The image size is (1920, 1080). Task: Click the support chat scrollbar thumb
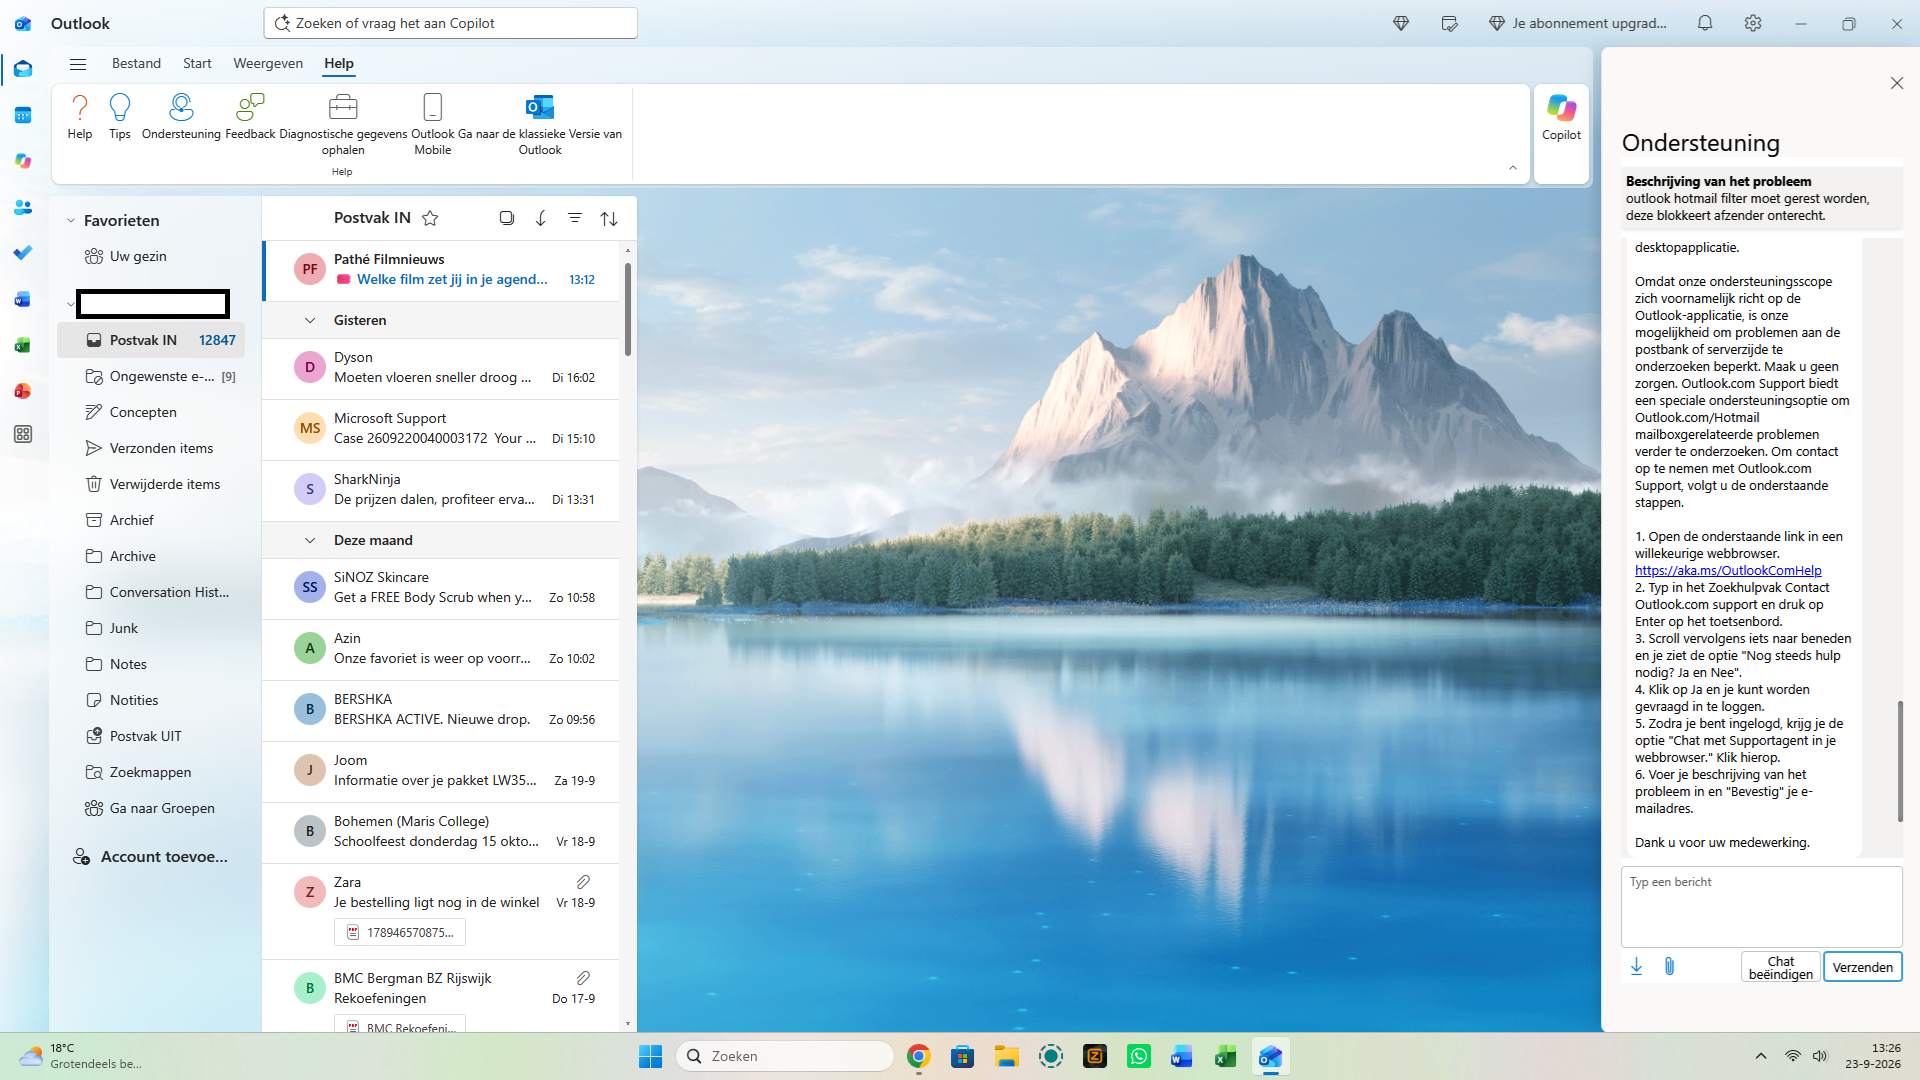pyautogui.click(x=1900, y=761)
